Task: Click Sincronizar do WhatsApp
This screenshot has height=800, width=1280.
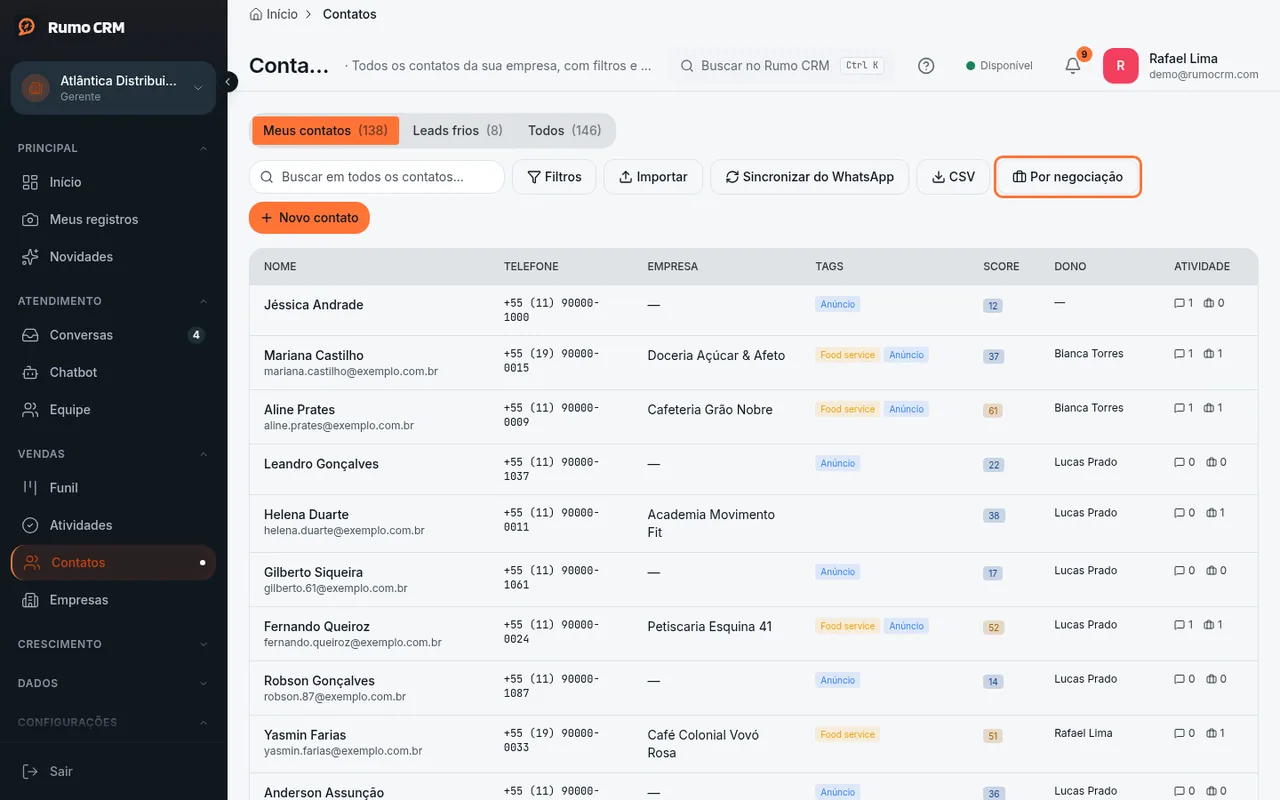Action: pyautogui.click(x=809, y=177)
